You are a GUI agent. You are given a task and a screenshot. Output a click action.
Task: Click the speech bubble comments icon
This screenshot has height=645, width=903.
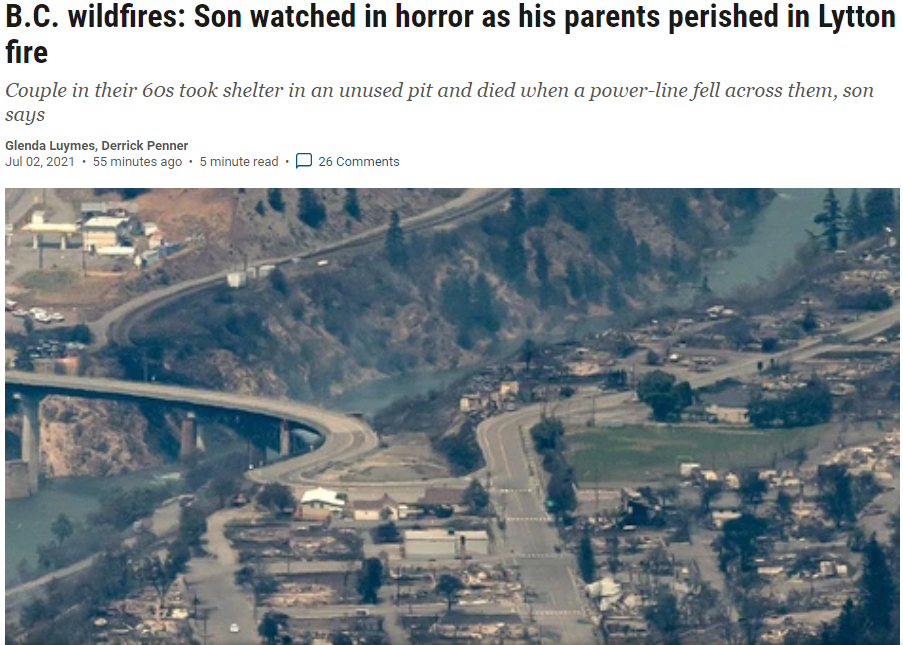pos(303,161)
